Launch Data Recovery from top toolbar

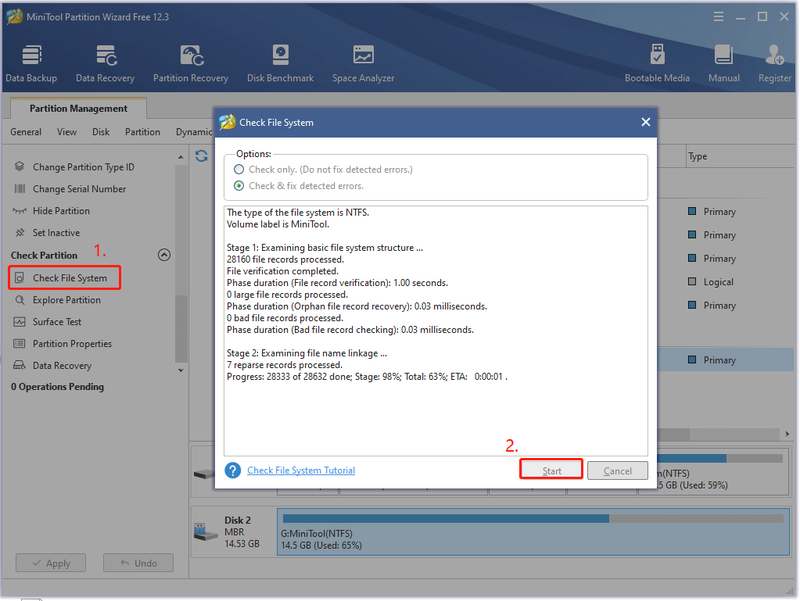pyautogui.click(x=105, y=63)
